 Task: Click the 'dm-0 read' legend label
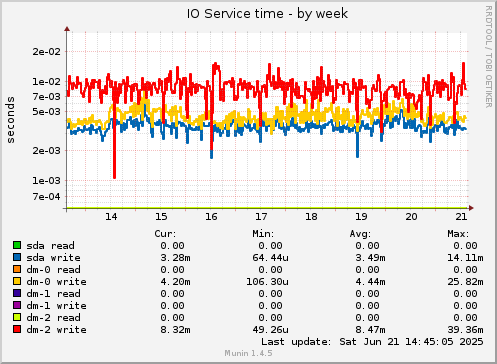(53, 270)
